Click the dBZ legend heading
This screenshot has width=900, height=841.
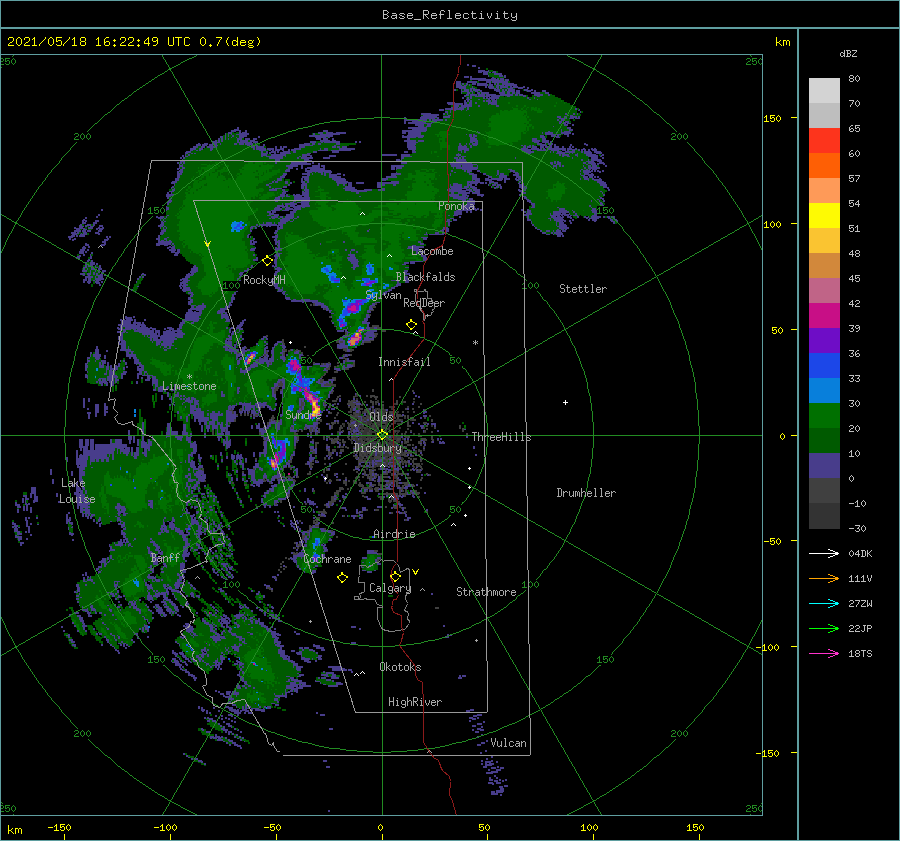(848, 53)
